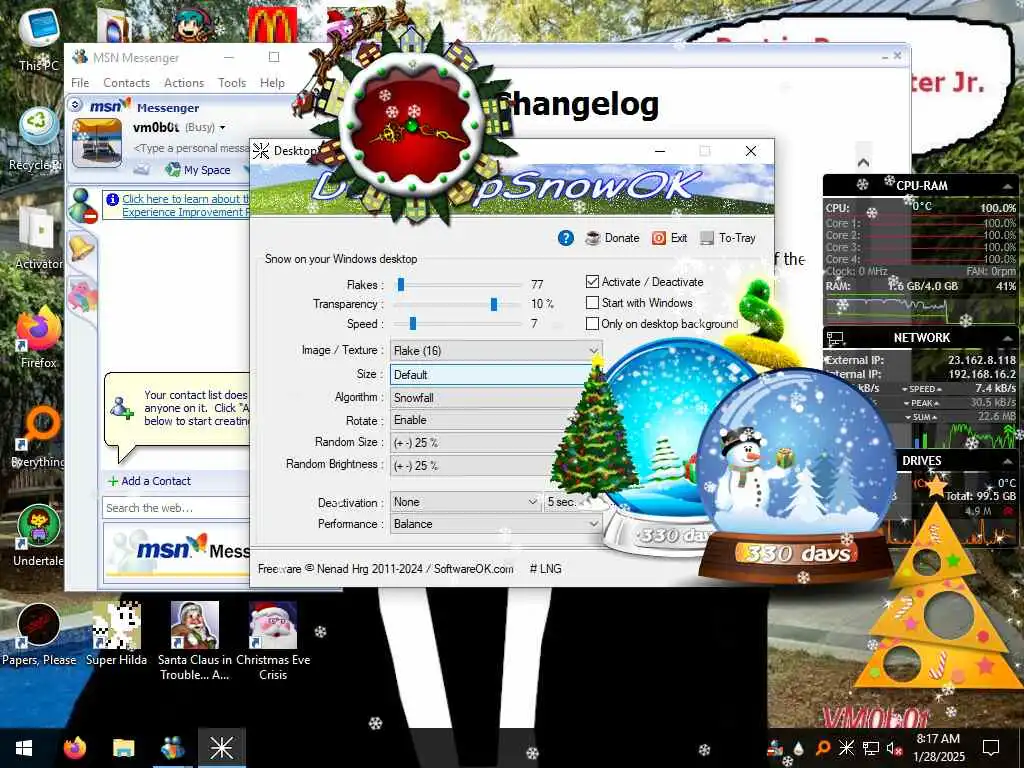
Task: Click the MSN display picture thumbnail
Action: click(x=97, y=144)
